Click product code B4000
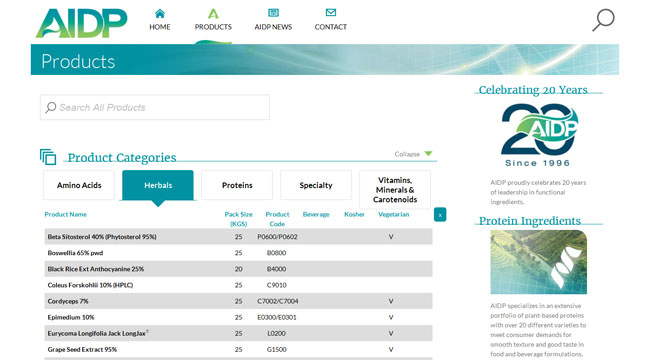650x360 pixels. point(276,269)
